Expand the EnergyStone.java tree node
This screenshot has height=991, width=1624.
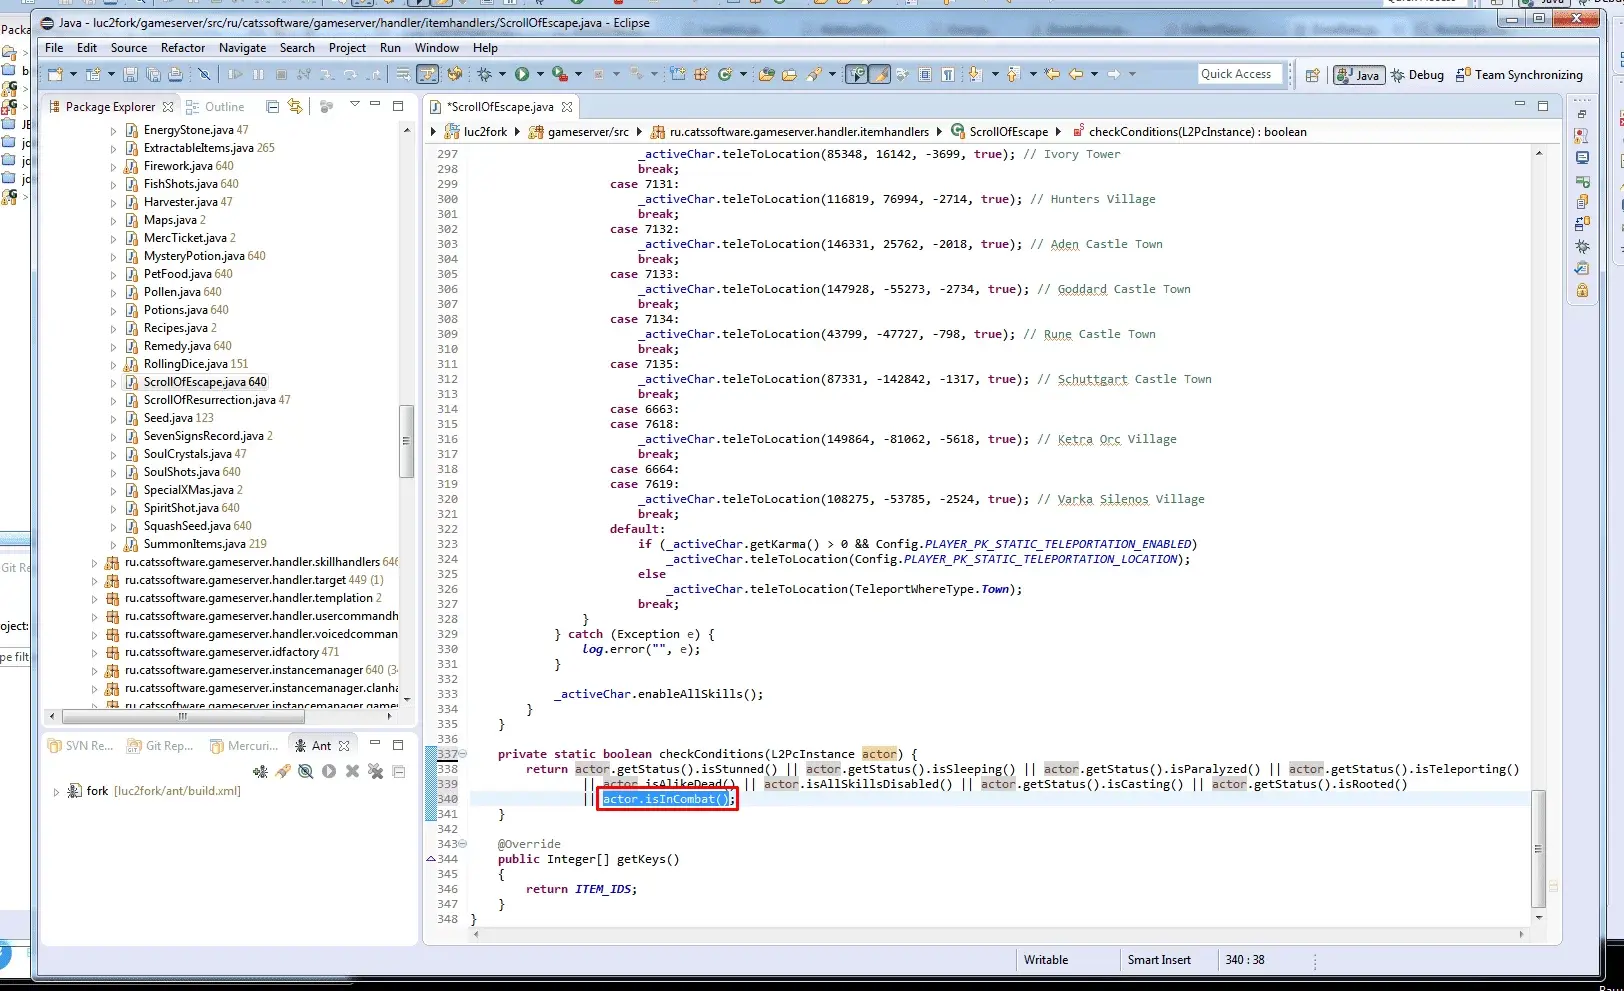coord(113,131)
